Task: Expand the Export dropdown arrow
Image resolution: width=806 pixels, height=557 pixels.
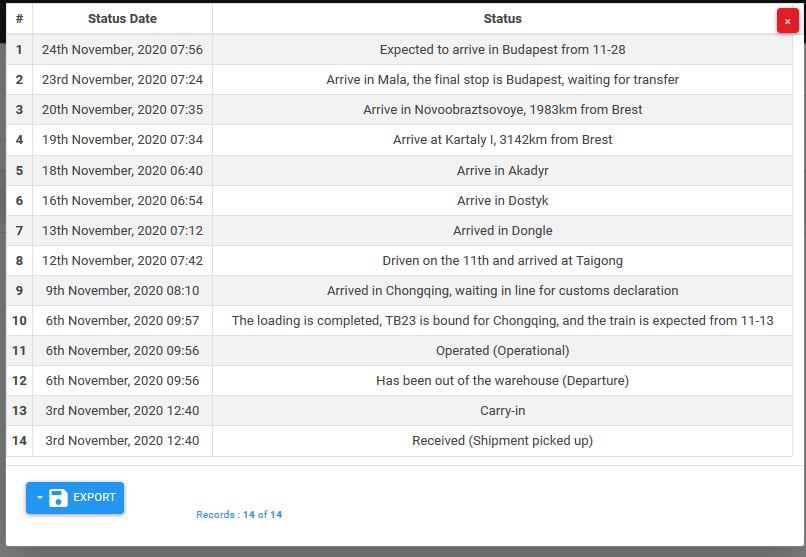Action: (x=39, y=498)
